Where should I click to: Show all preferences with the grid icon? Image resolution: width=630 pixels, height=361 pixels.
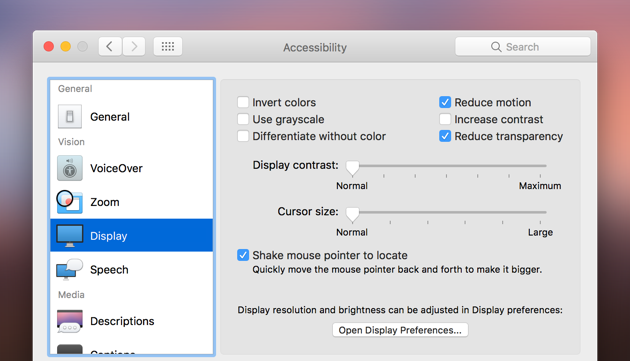168,47
